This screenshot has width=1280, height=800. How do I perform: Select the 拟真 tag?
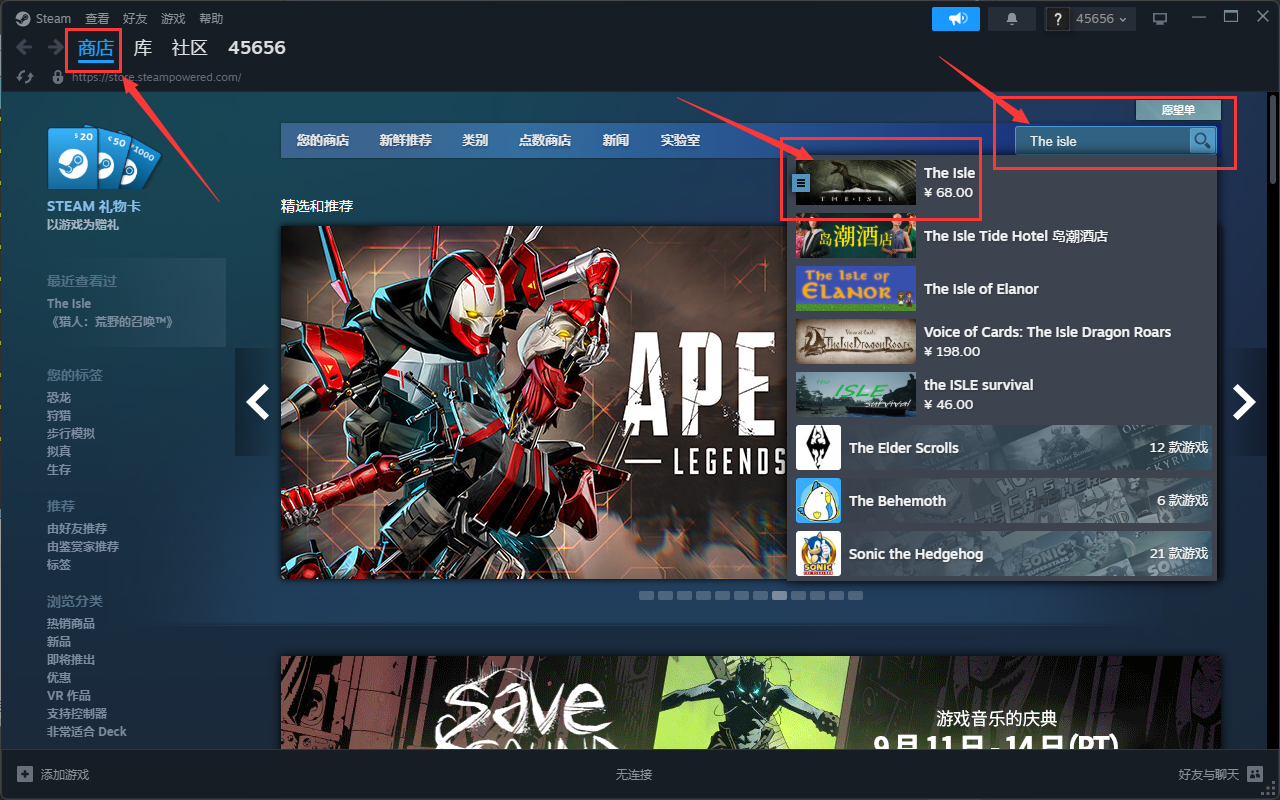(59, 451)
